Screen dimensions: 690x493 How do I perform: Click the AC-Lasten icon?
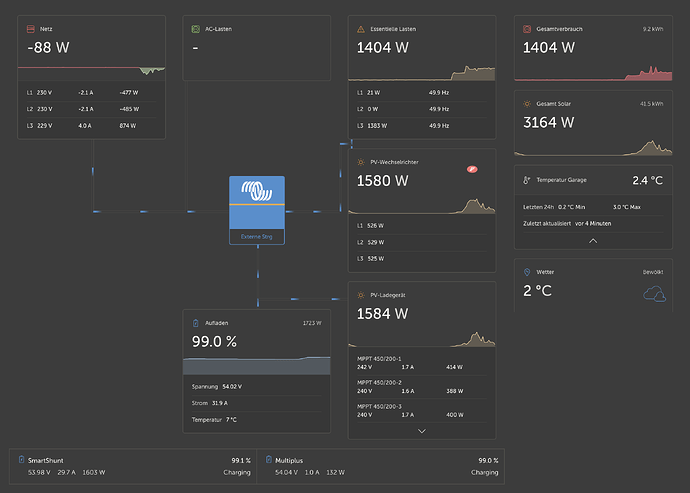coord(196,29)
